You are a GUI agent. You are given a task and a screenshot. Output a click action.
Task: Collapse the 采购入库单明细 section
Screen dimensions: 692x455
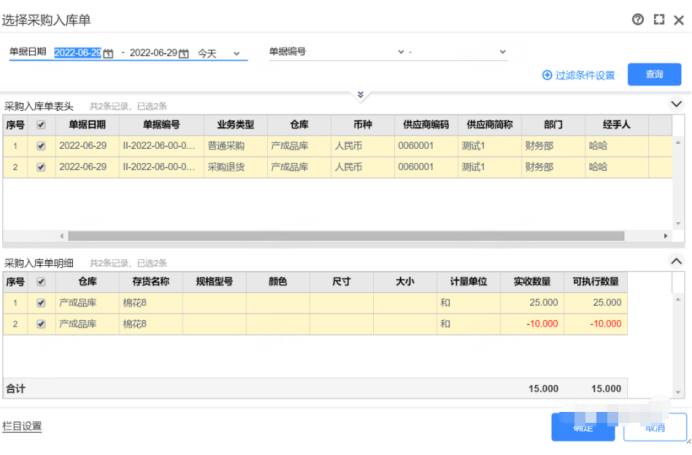(676, 261)
